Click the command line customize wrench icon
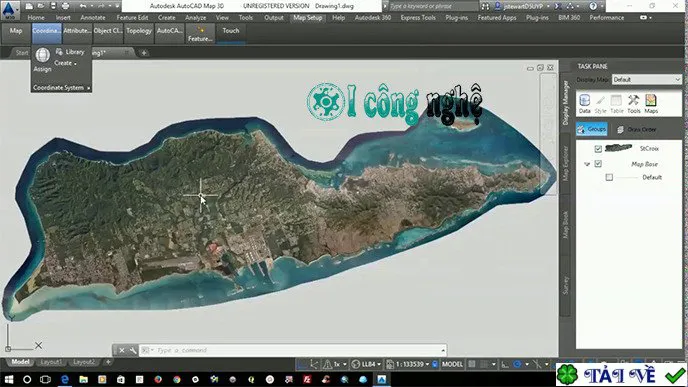 (x=133, y=350)
